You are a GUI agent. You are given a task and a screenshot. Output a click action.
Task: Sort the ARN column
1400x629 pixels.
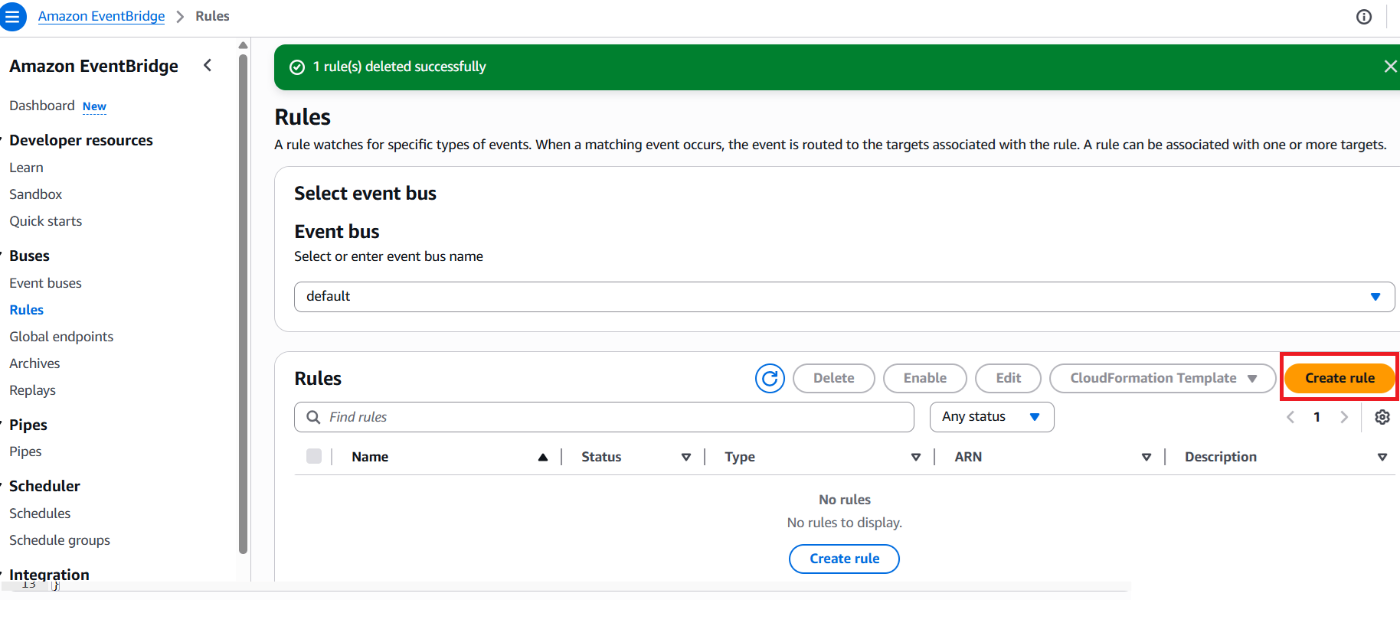tap(1146, 457)
